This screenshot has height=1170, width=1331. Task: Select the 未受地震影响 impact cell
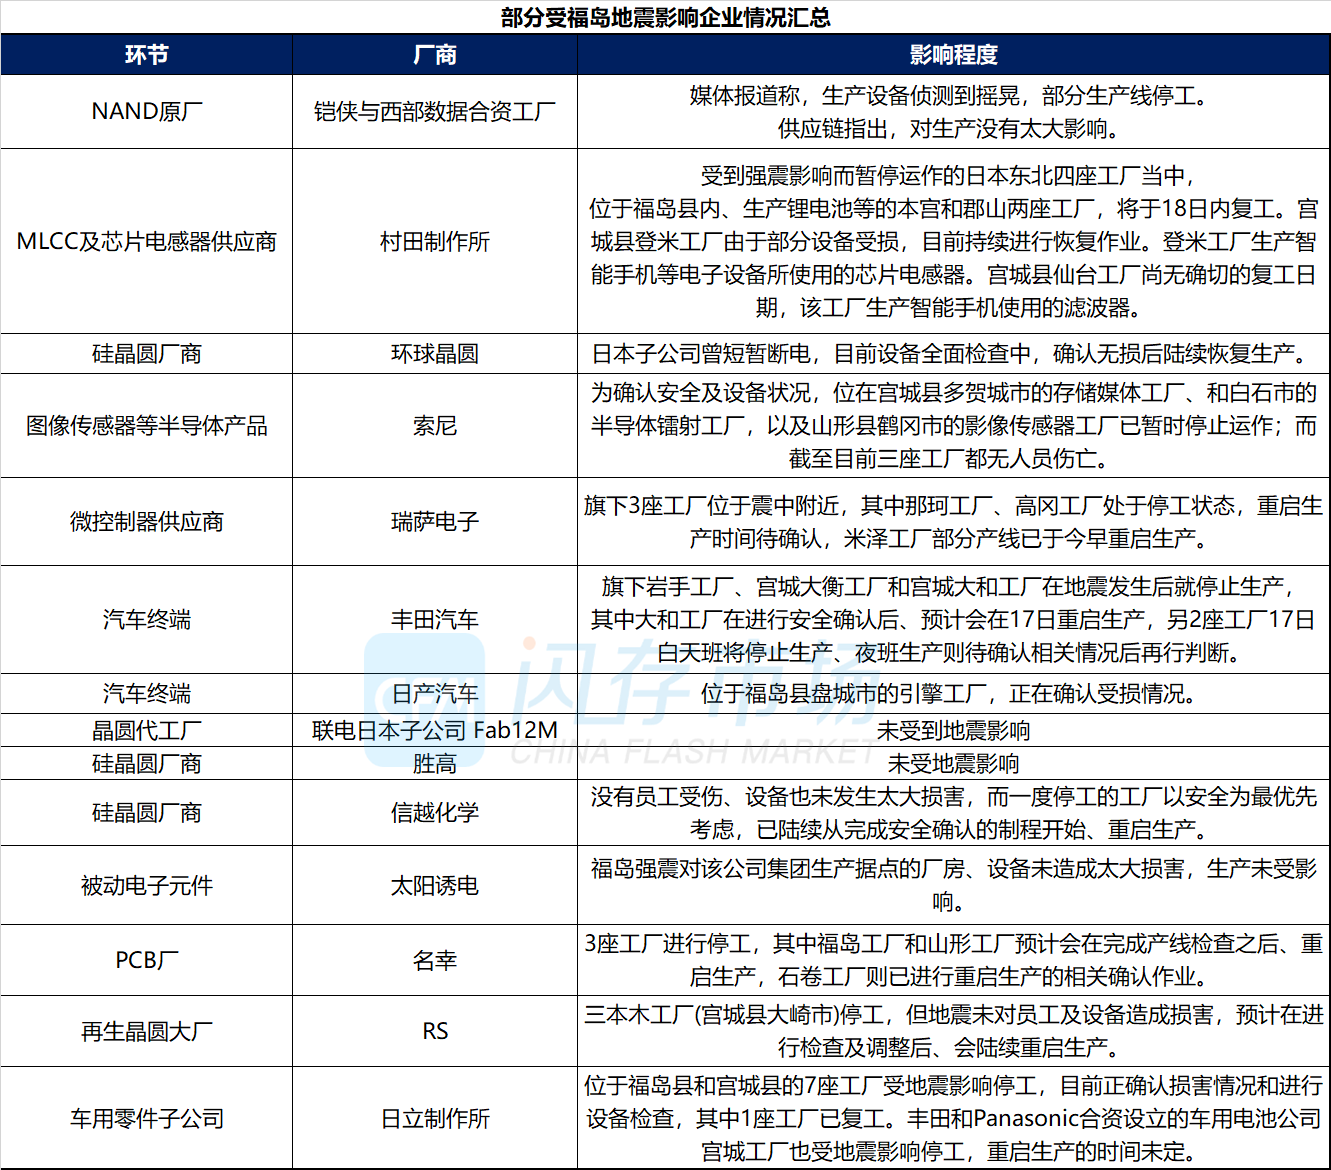[x=953, y=763]
